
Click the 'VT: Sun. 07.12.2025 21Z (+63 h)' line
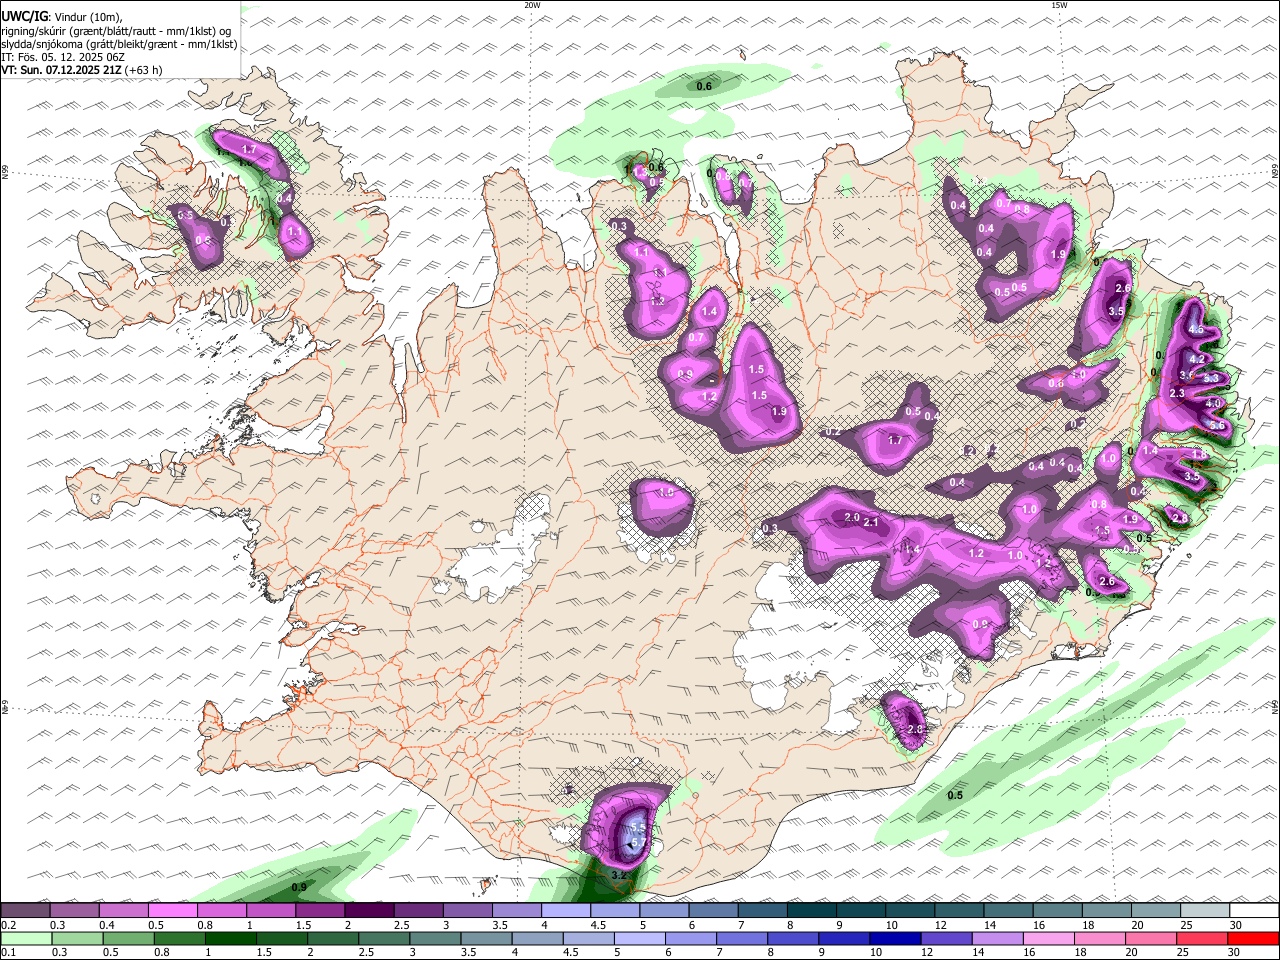coord(81,70)
